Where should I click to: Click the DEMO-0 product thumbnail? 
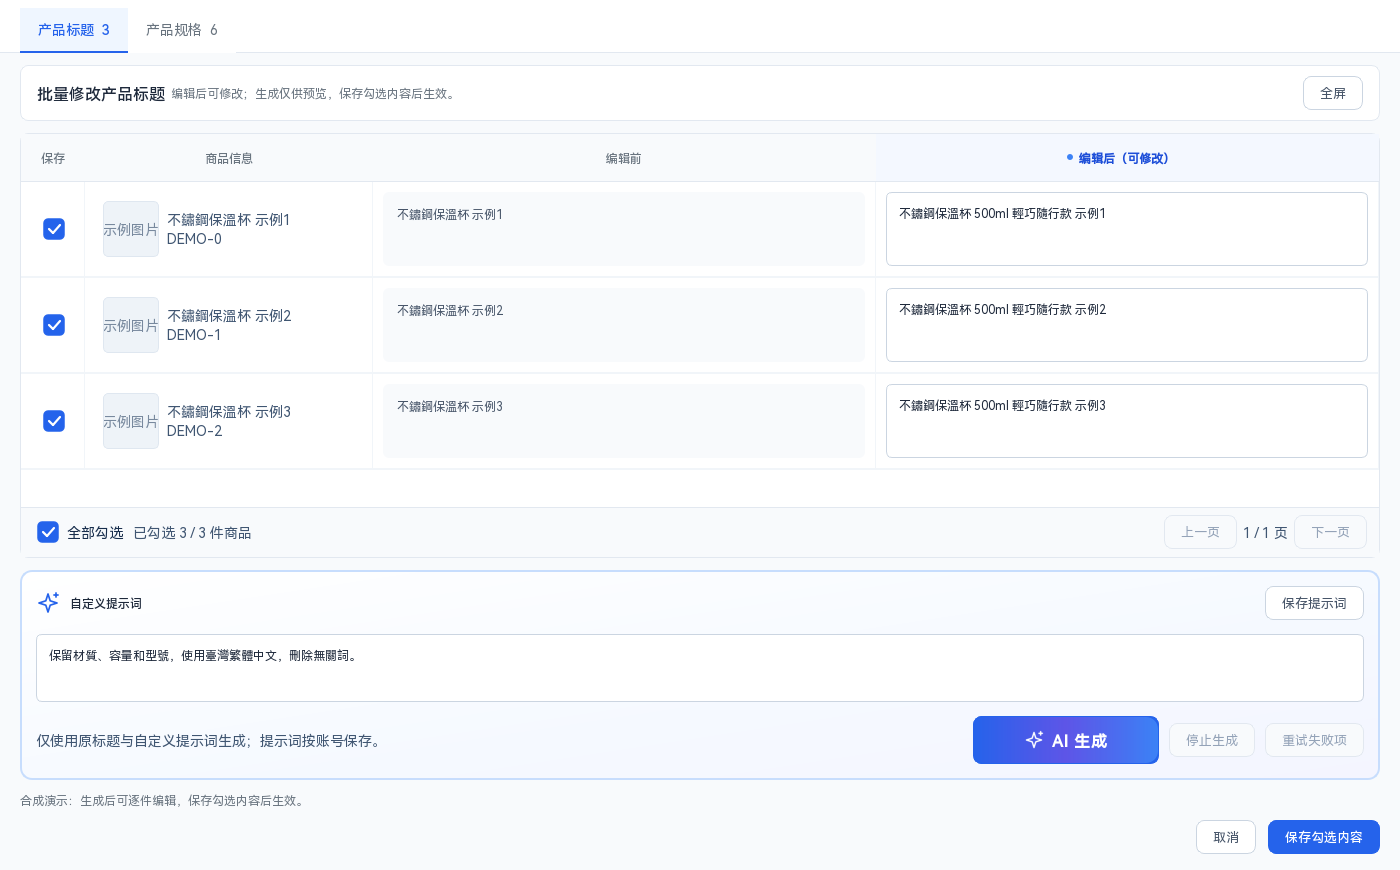point(131,229)
